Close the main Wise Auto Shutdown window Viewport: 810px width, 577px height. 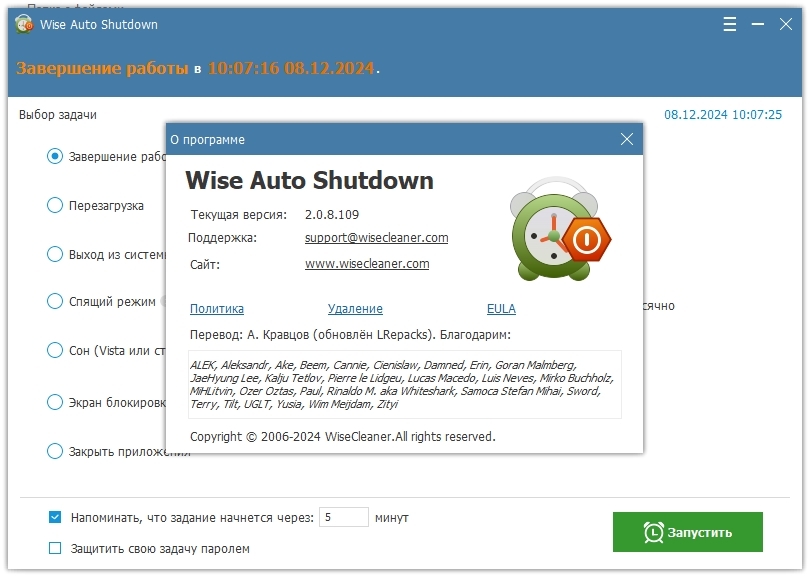786,24
